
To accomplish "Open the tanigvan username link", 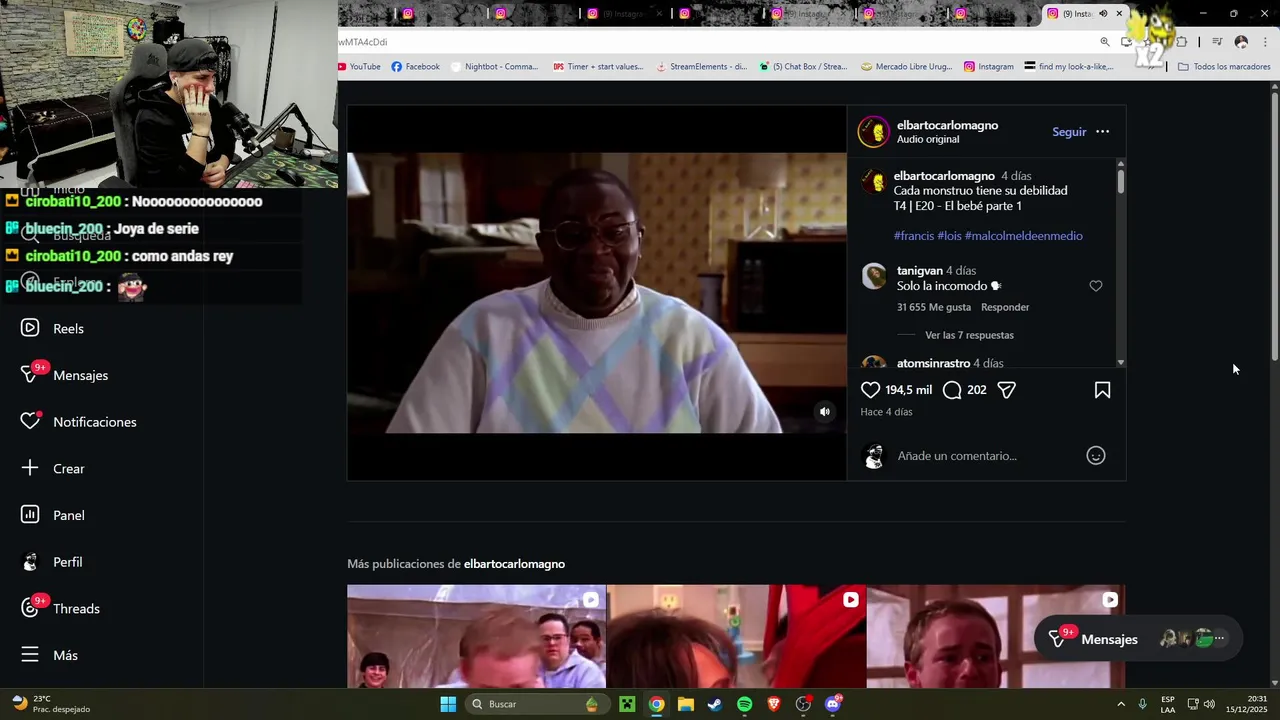I will (x=920, y=271).
